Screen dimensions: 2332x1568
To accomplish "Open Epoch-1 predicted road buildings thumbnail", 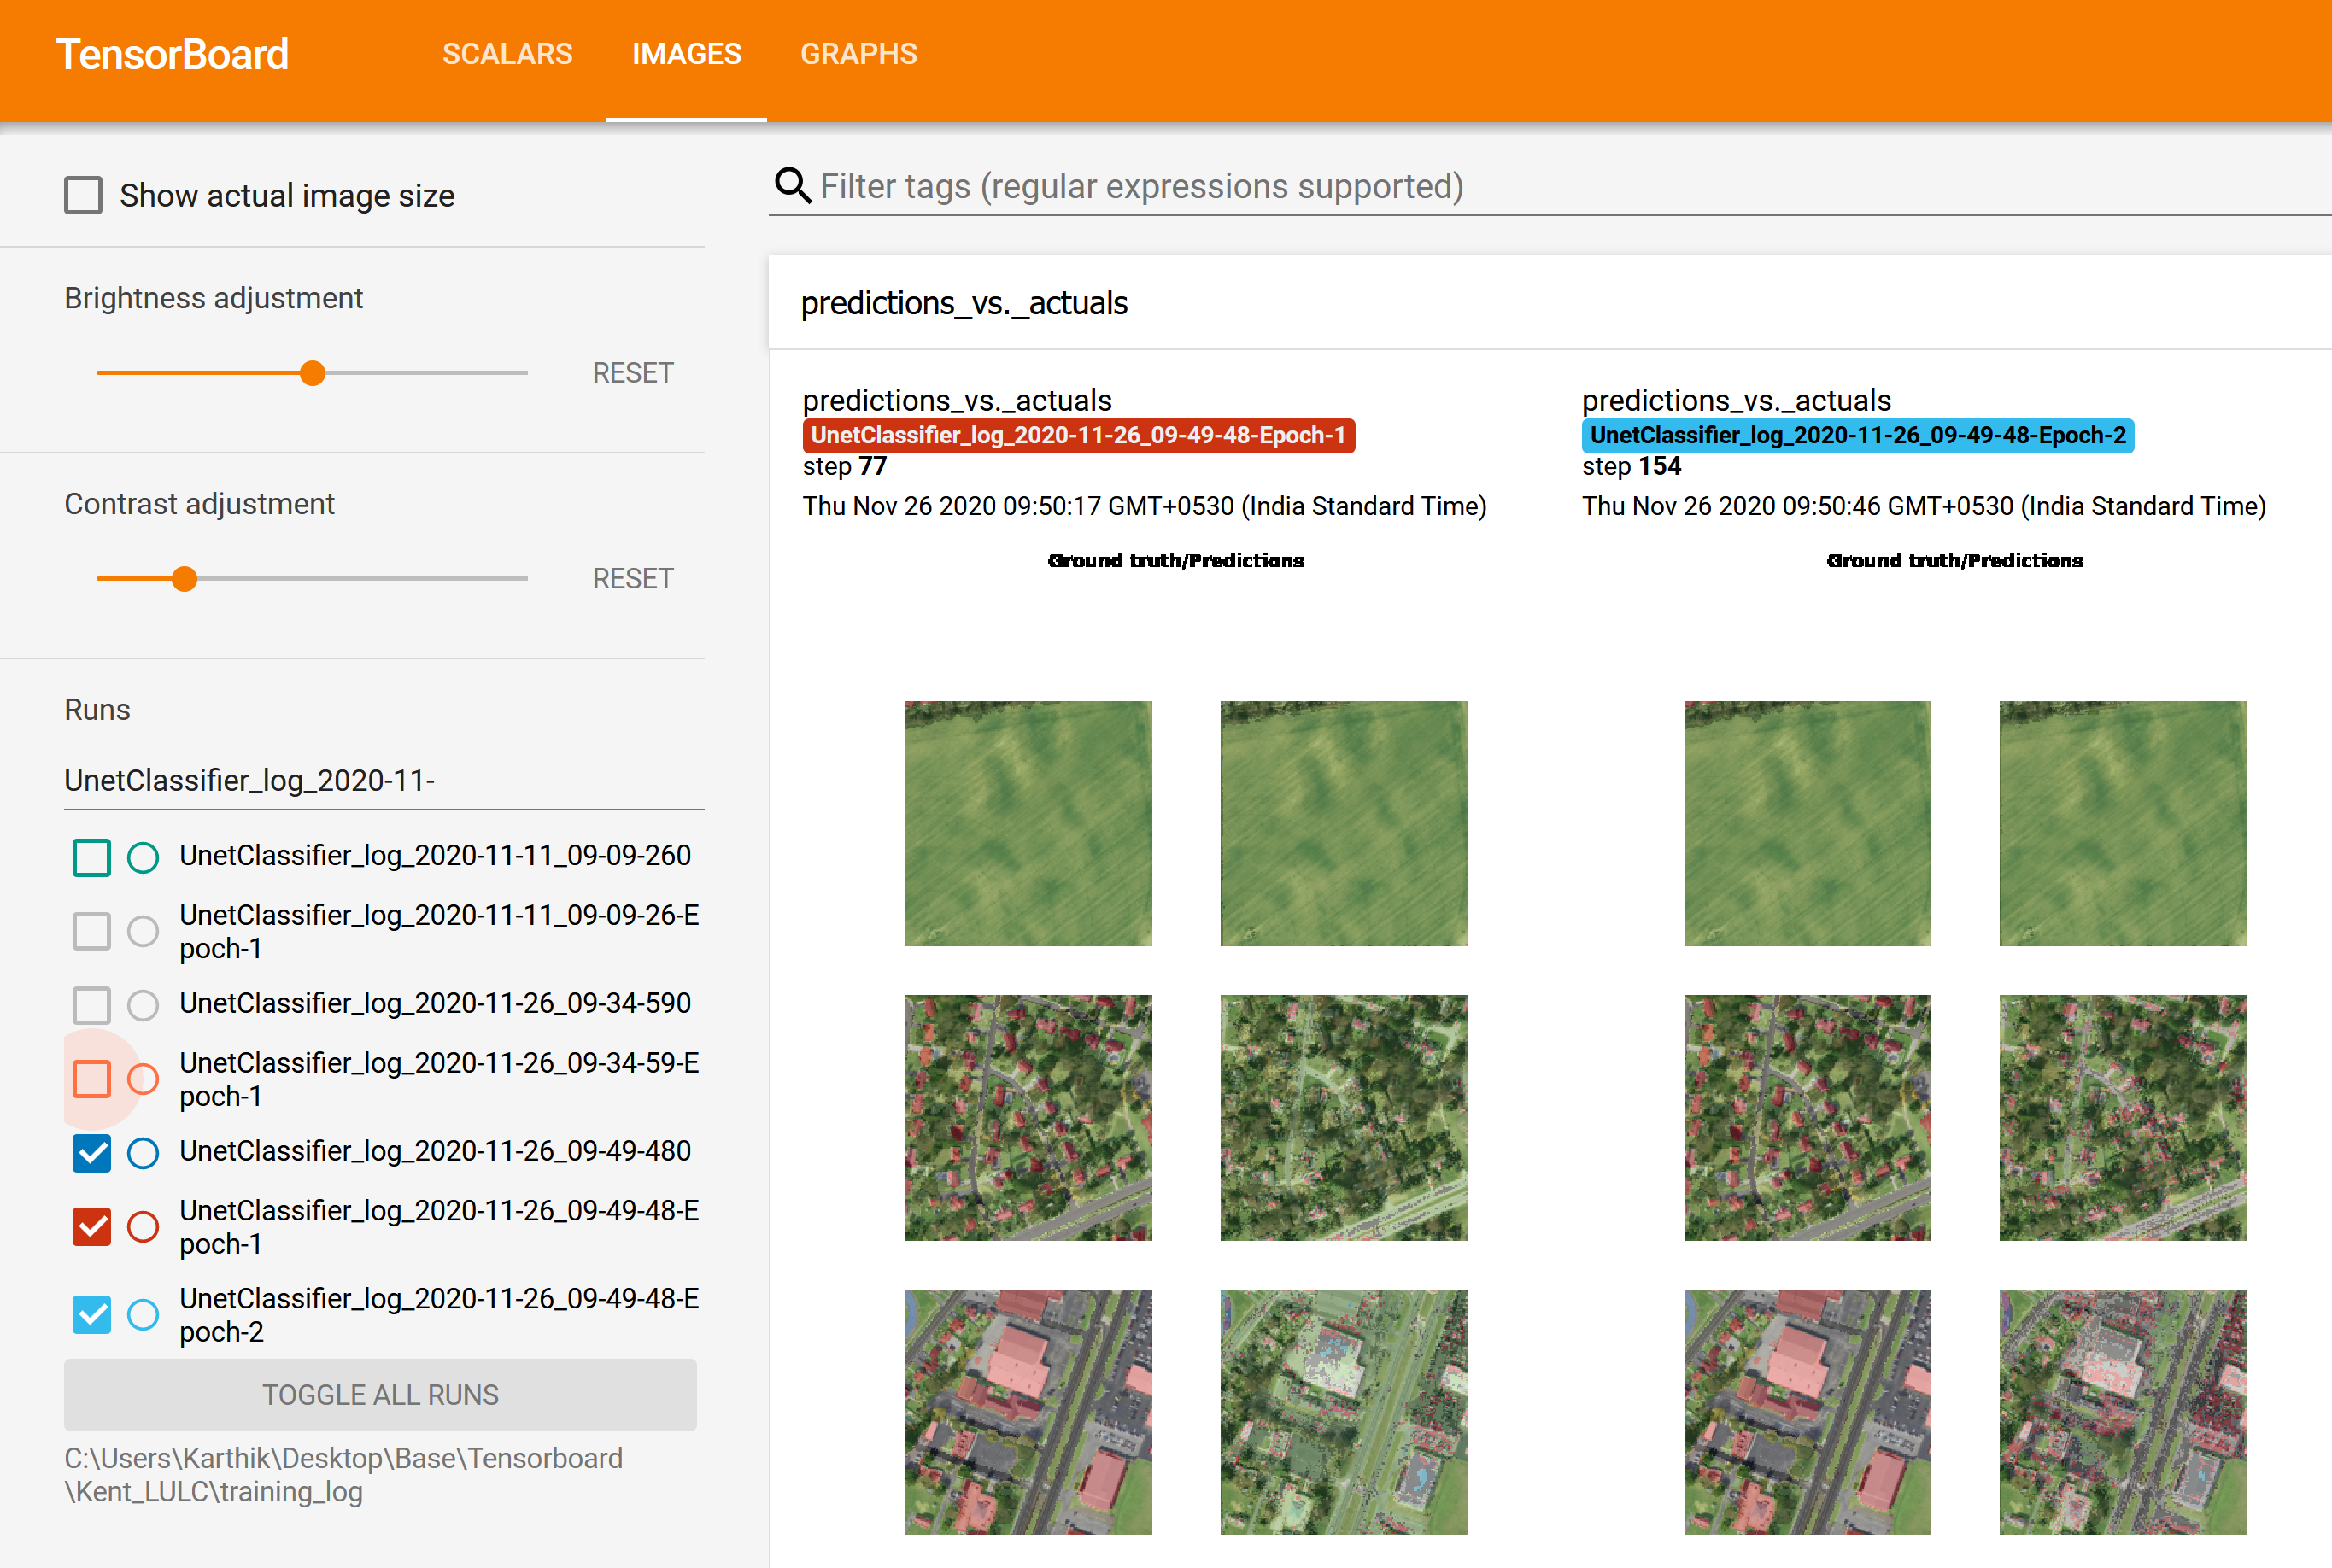I will [x=1343, y=1412].
